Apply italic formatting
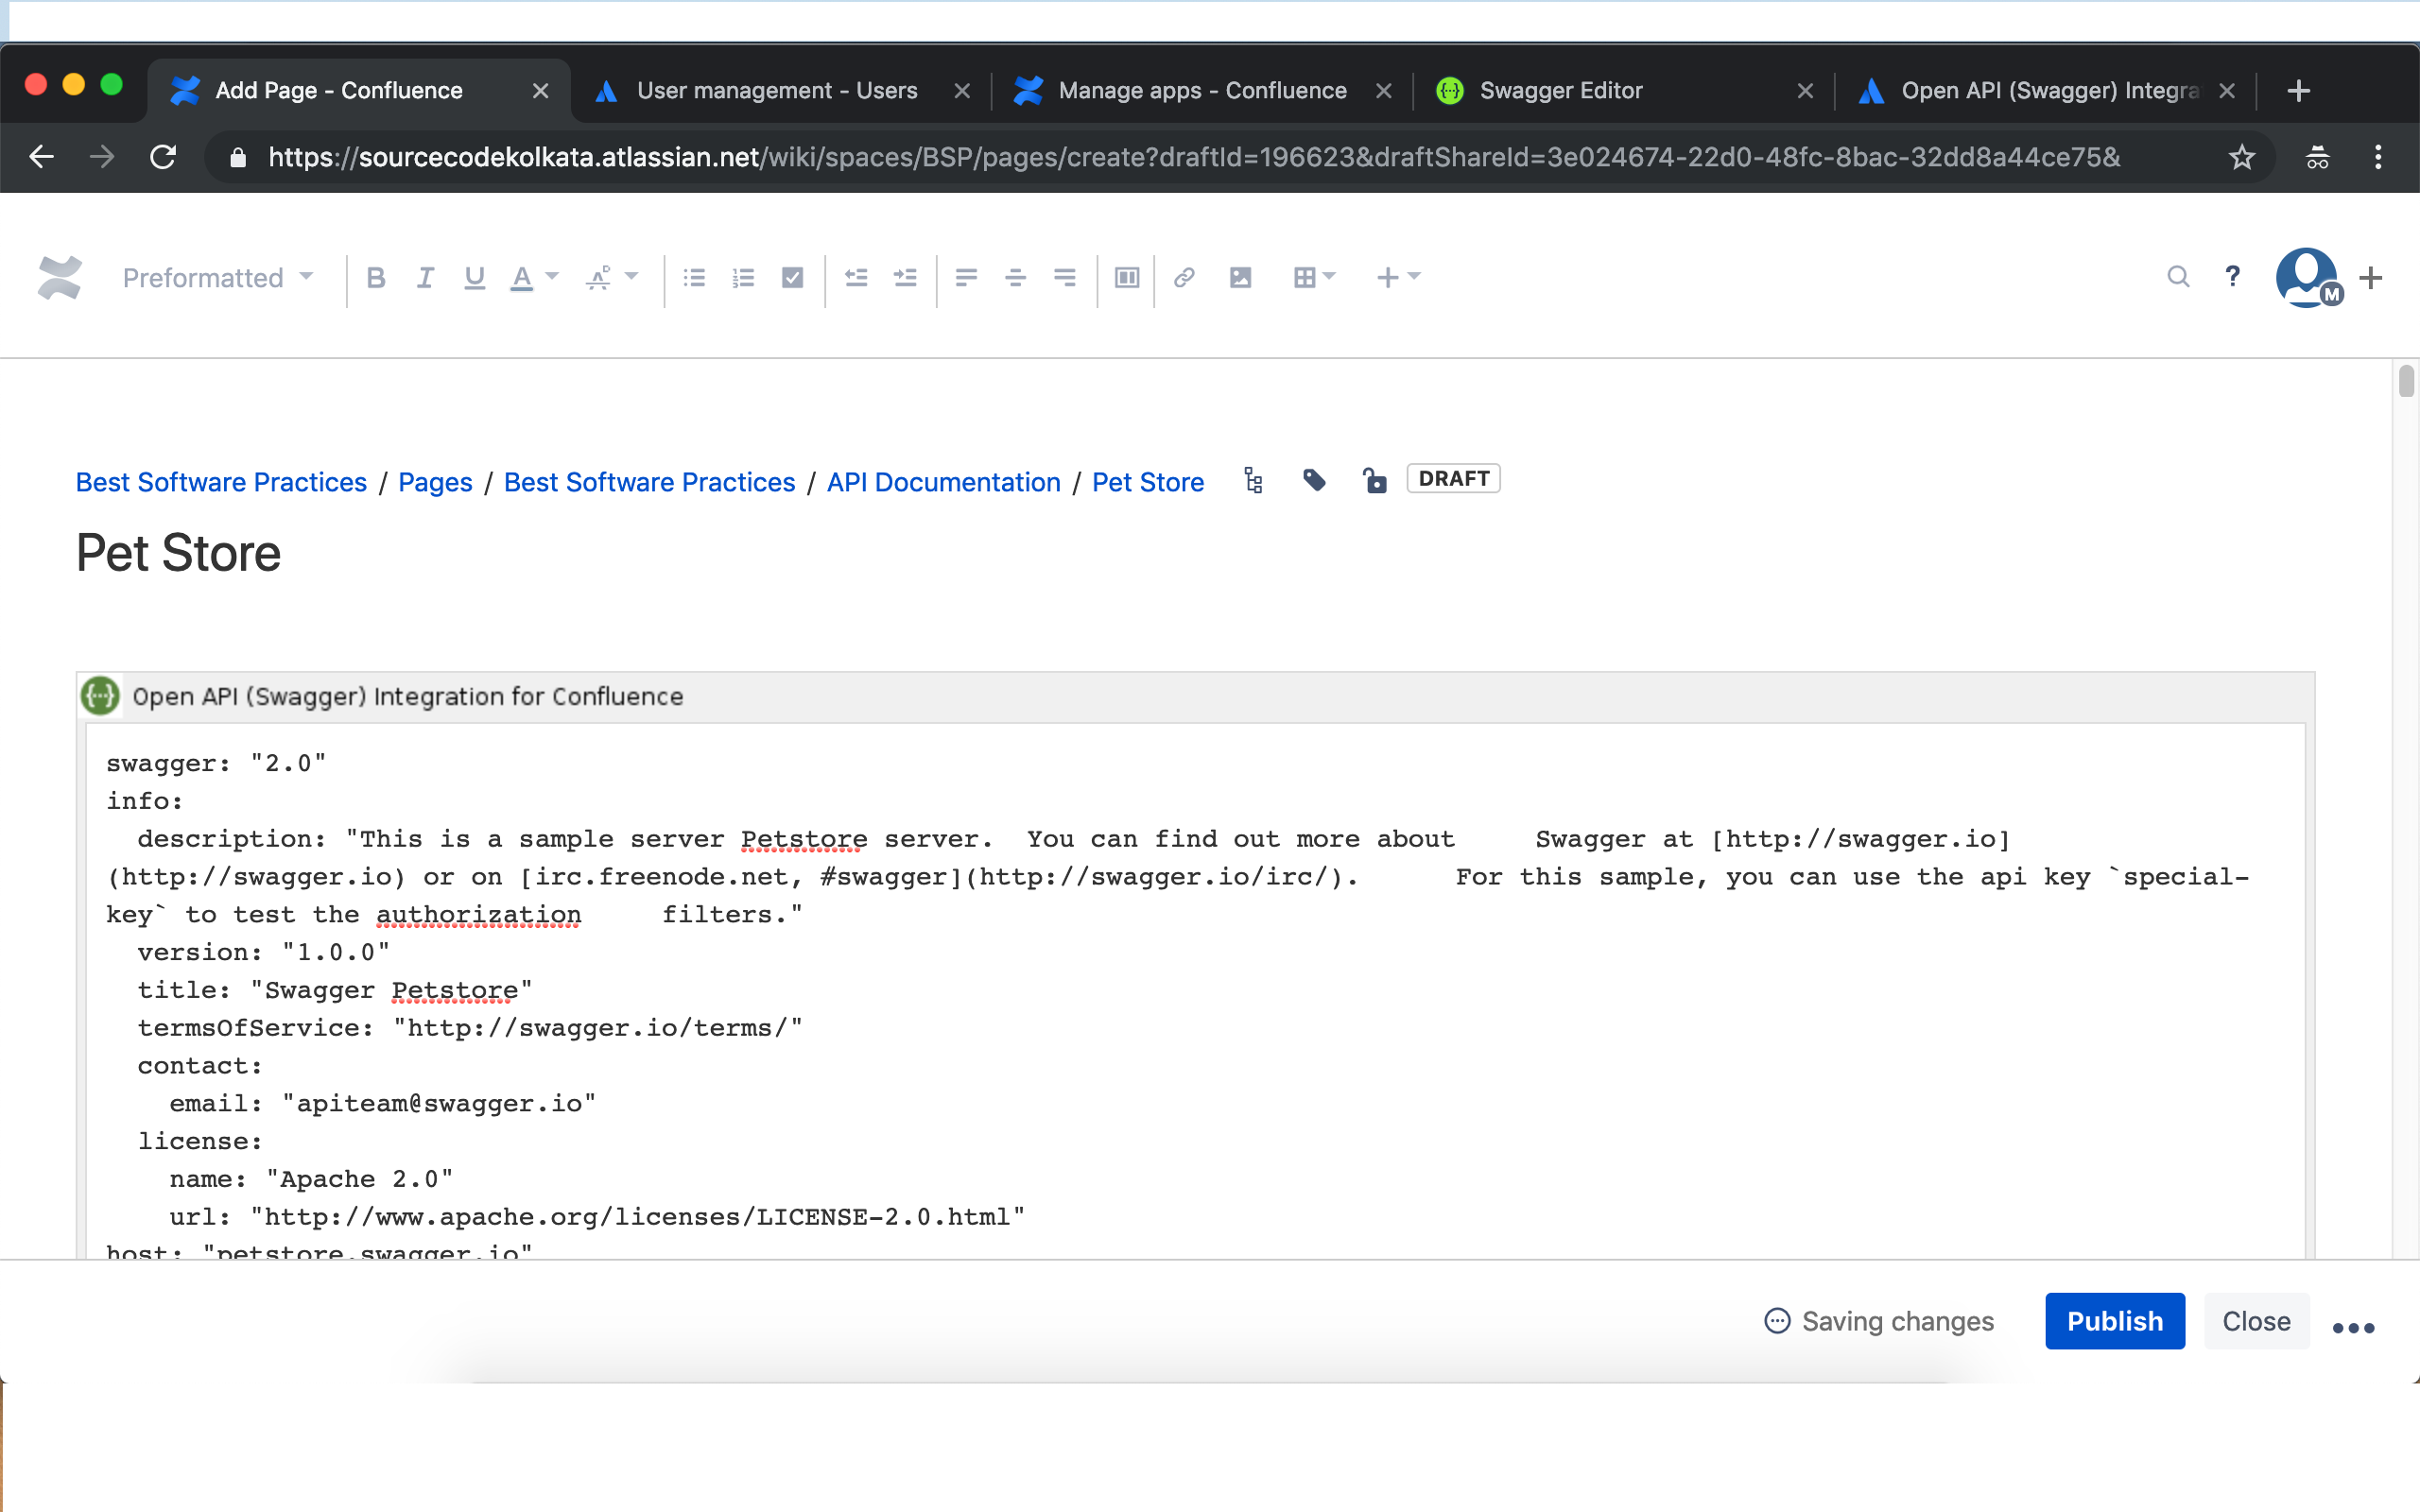The width and height of the screenshot is (2420, 1512). pos(424,278)
